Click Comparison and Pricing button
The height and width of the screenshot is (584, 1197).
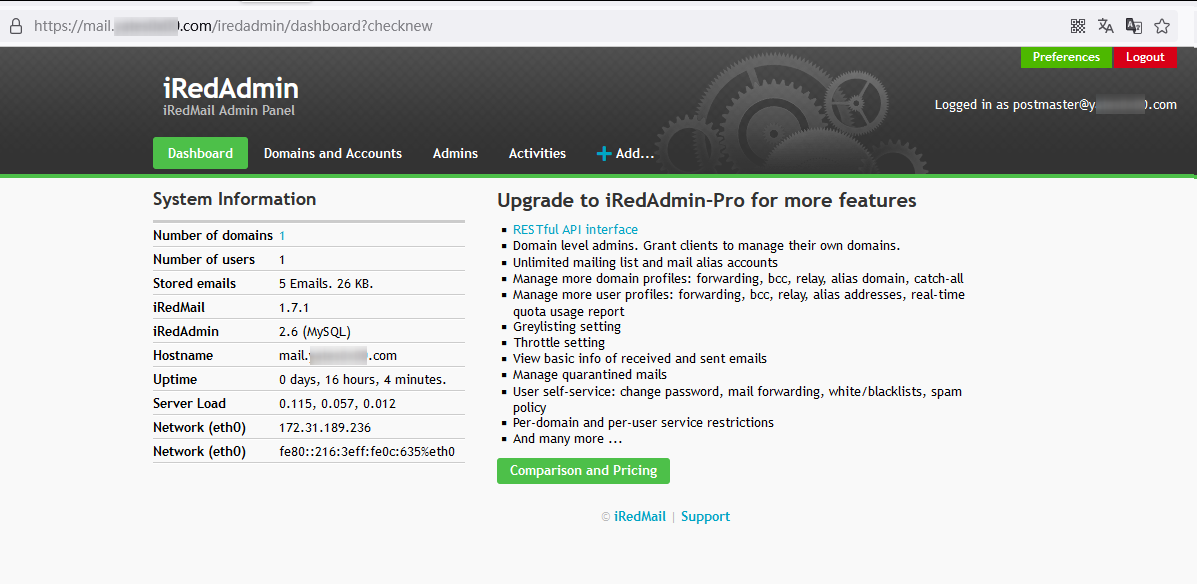click(x=583, y=470)
